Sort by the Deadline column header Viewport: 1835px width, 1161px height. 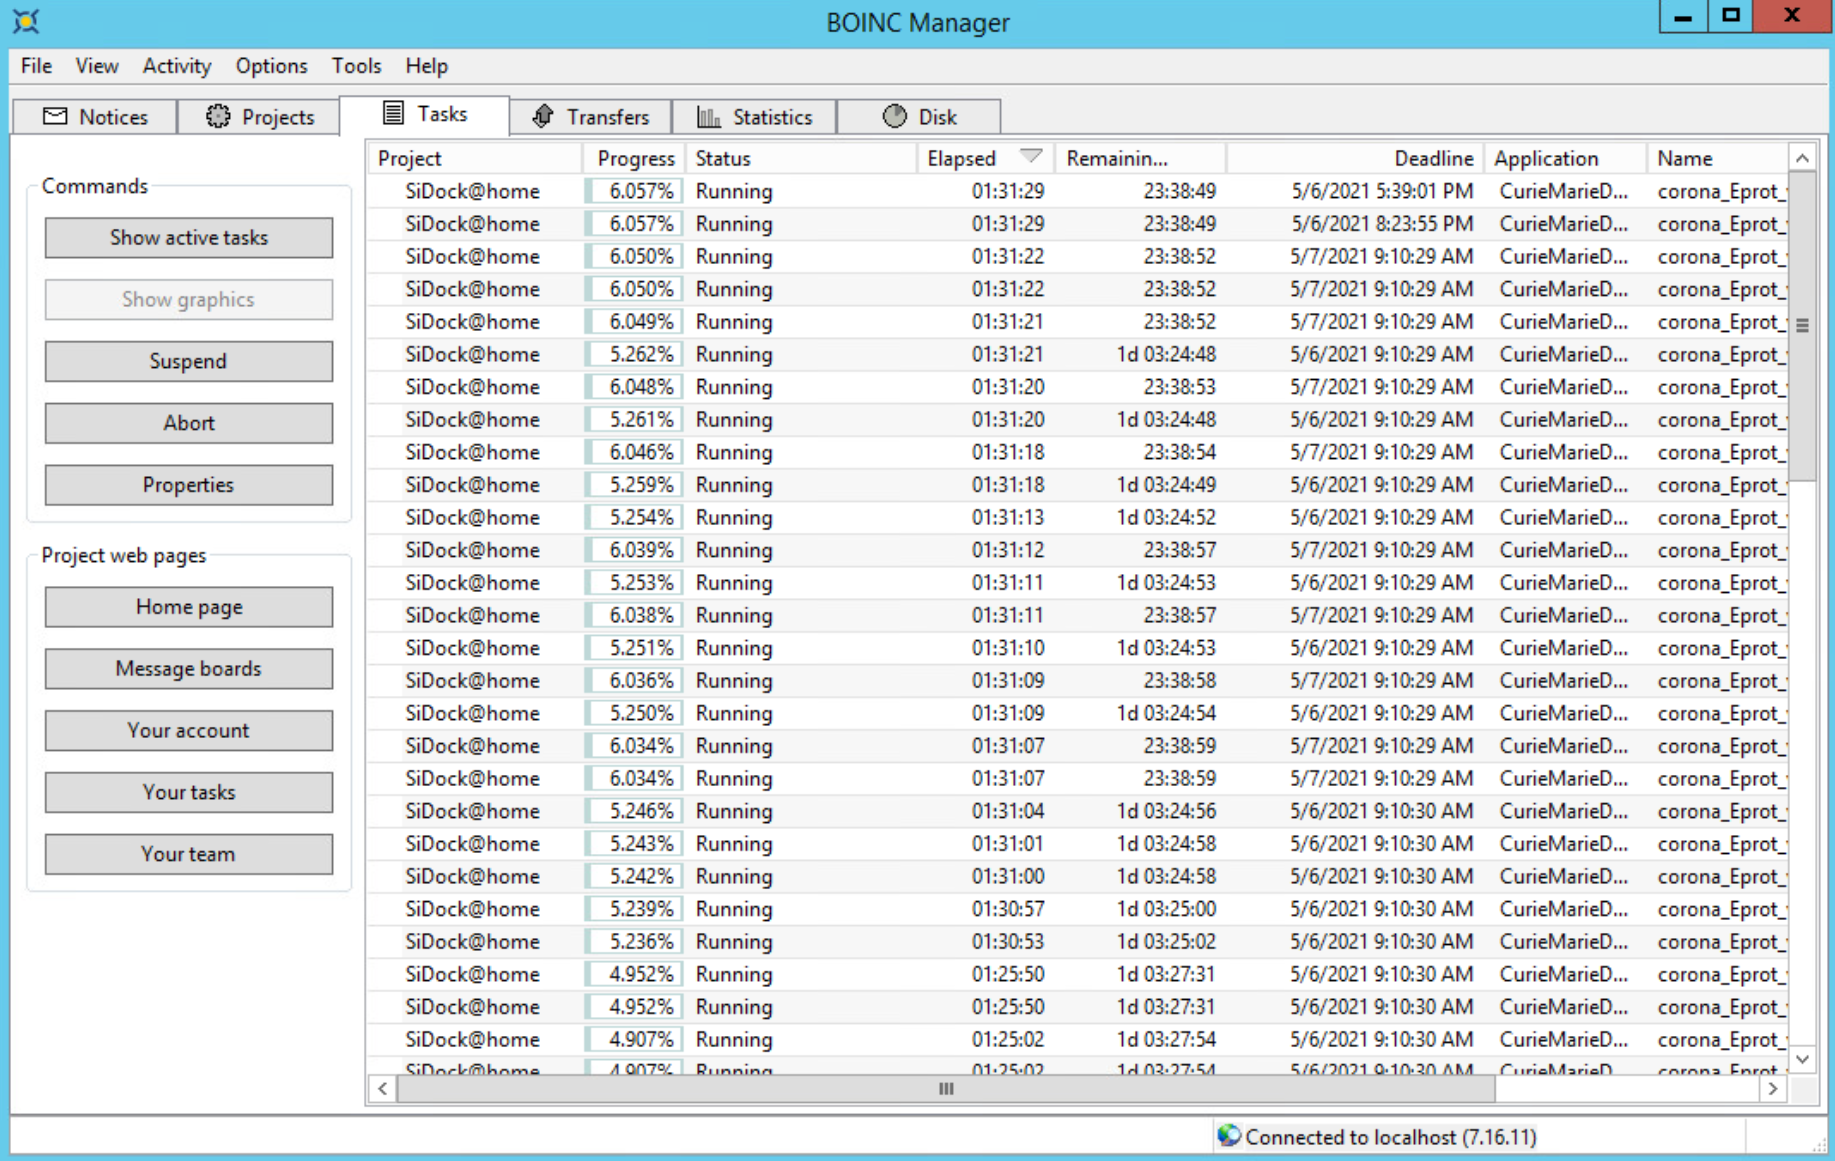coord(1355,158)
